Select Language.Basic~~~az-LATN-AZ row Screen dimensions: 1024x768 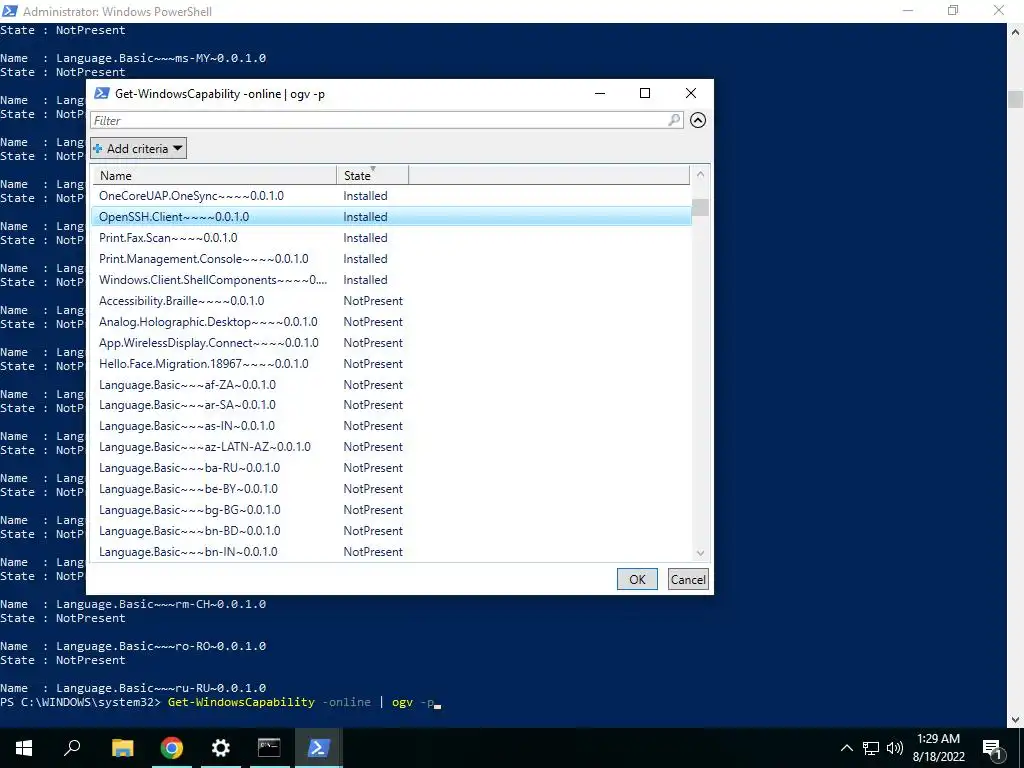(x=392, y=447)
